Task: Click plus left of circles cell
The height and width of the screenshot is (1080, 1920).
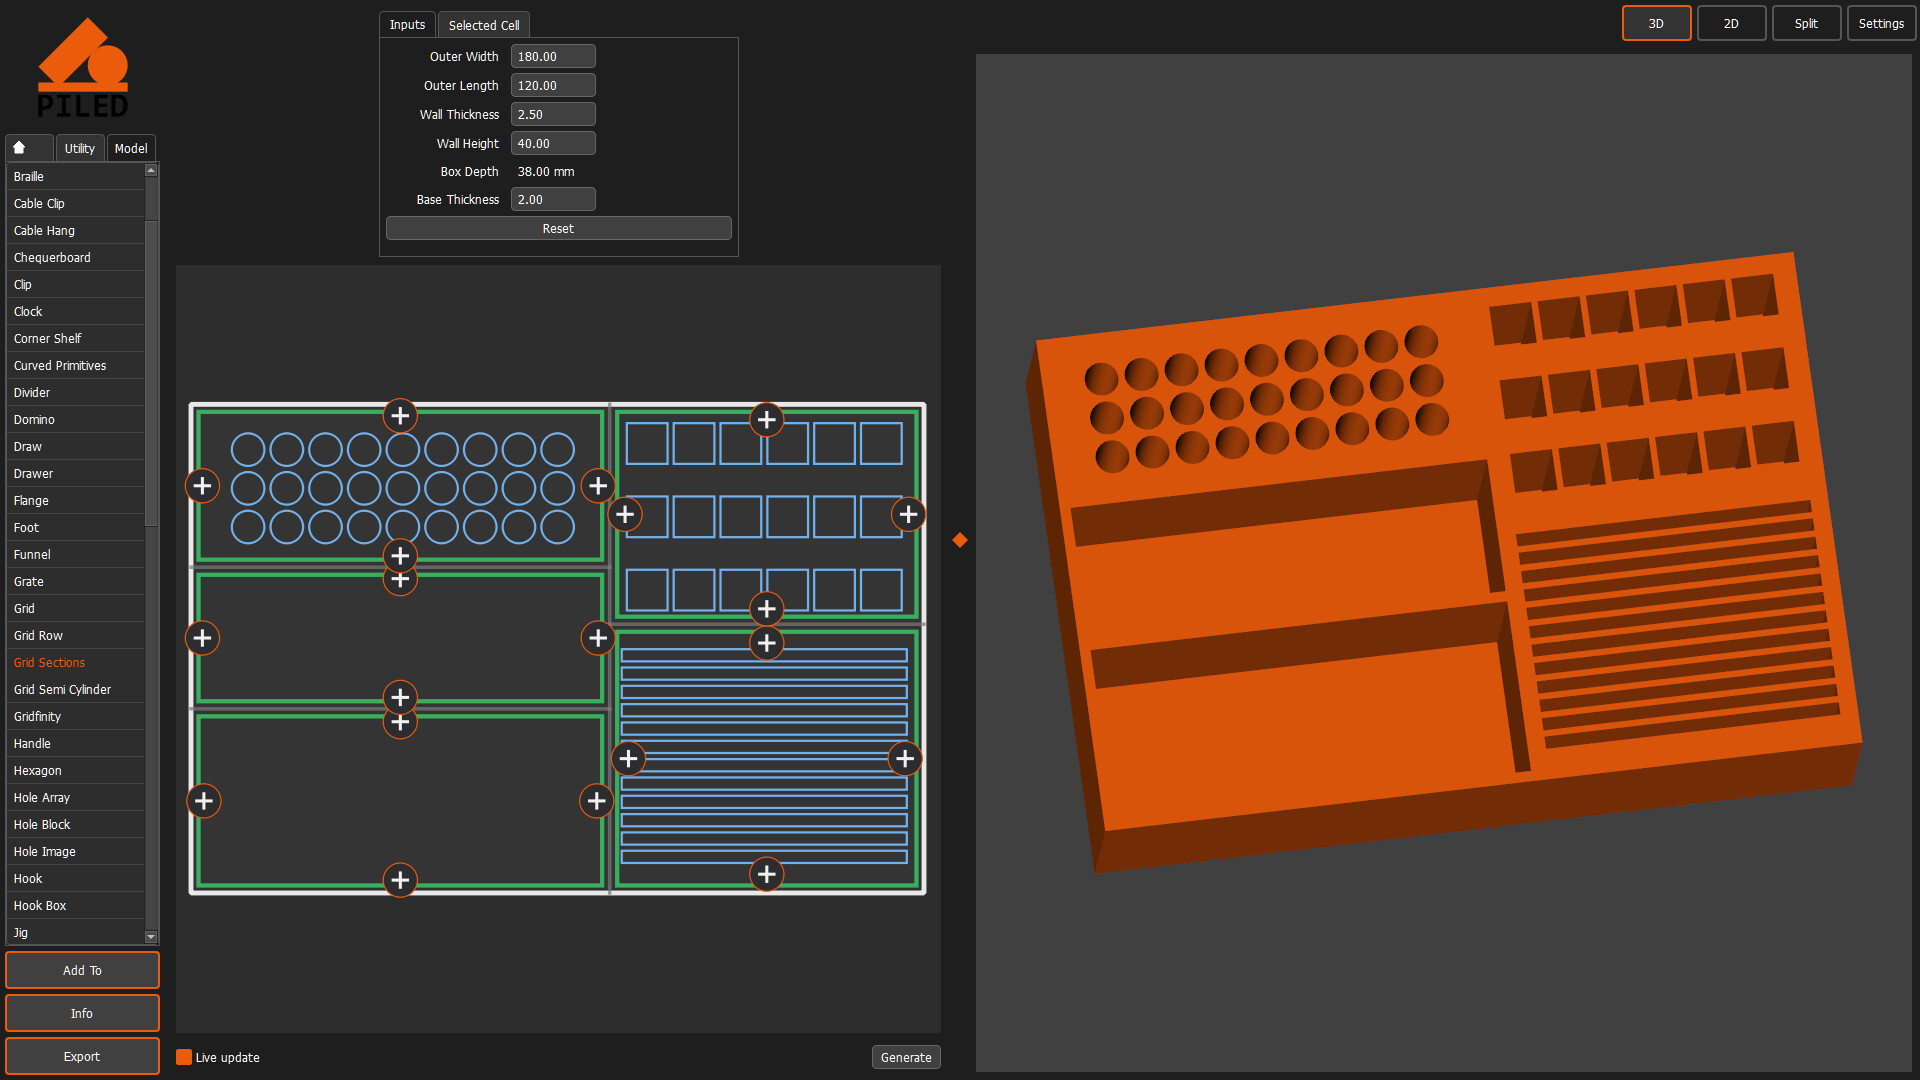Action: 202,486
